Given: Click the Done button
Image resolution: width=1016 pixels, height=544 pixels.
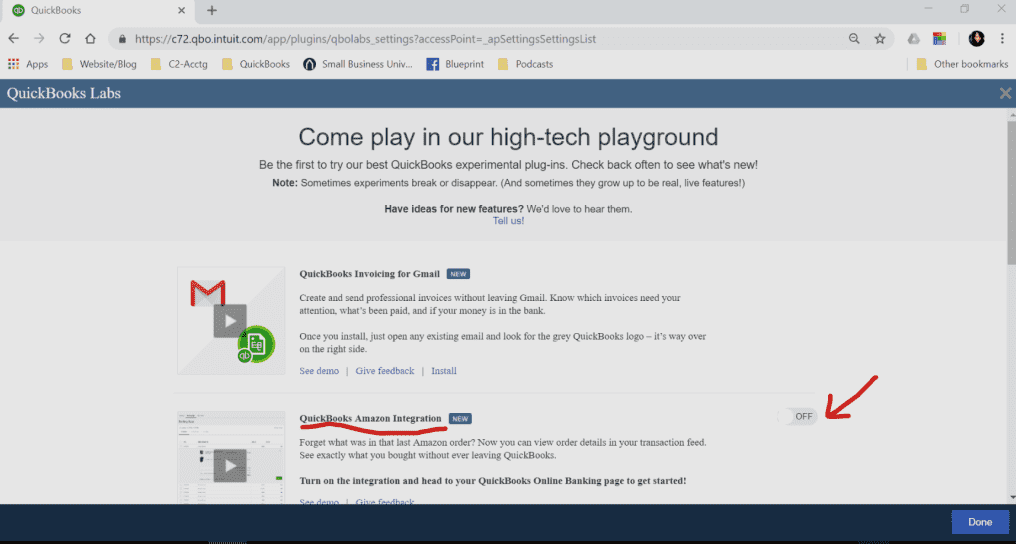Looking at the screenshot, I should point(980,522).
